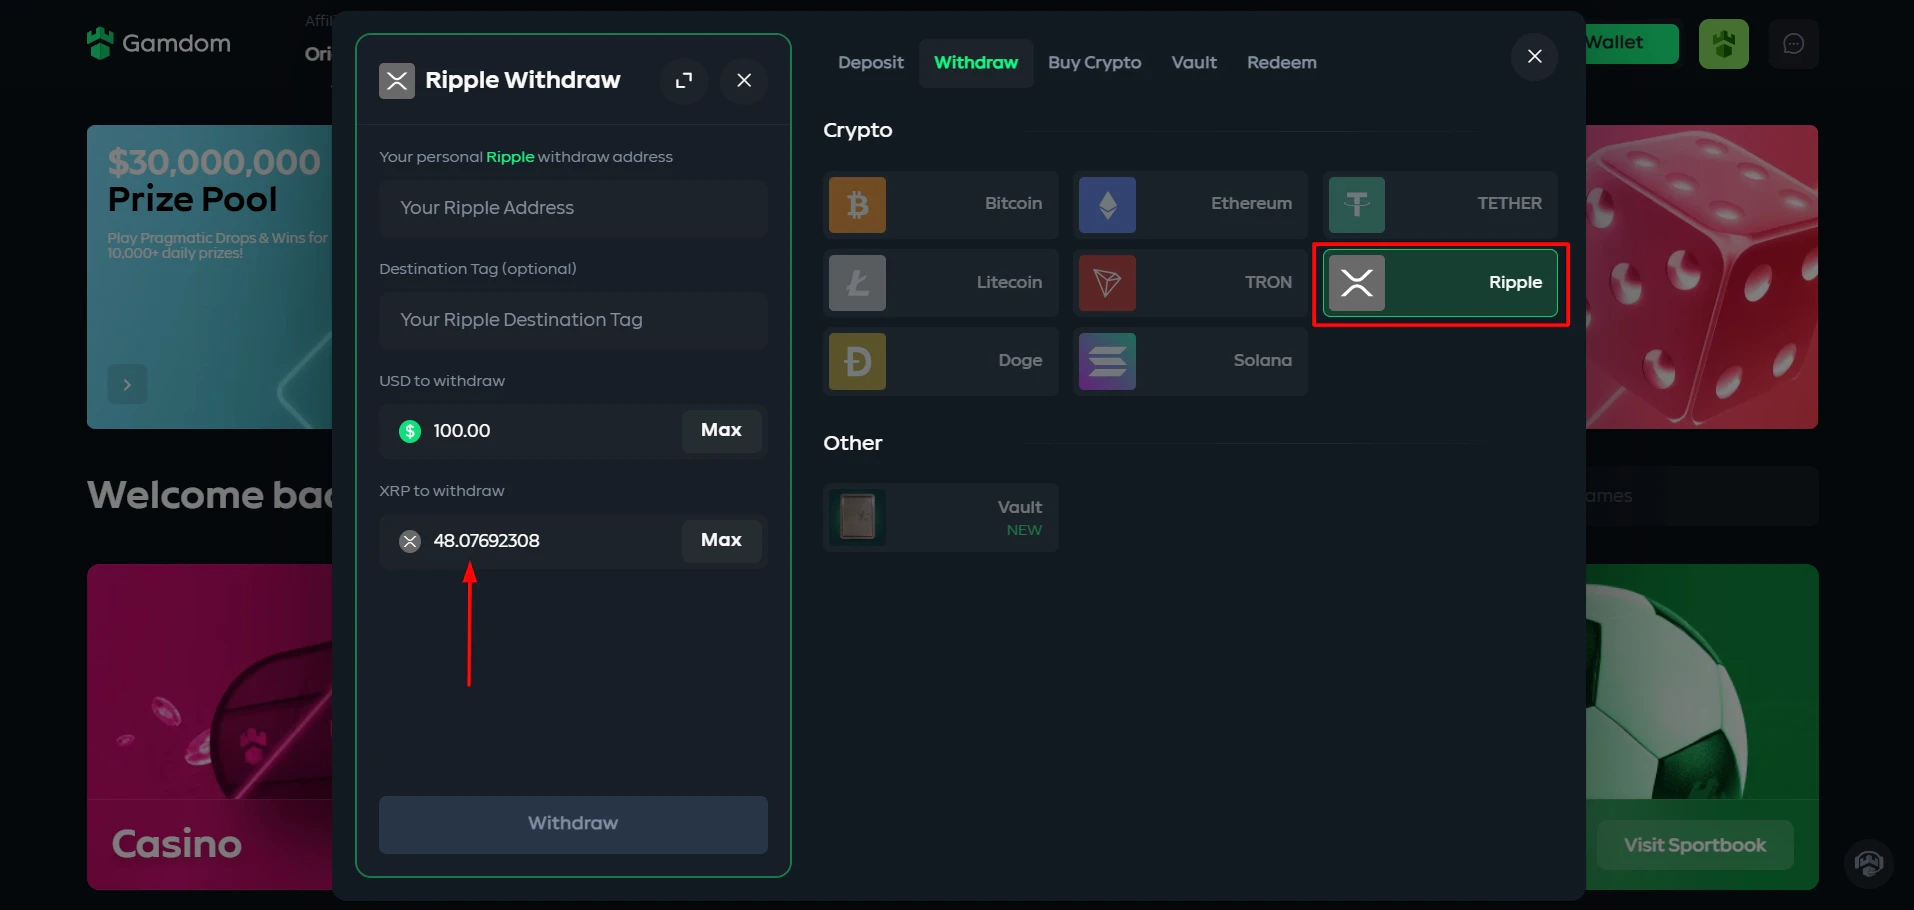Open the Redeem tab
The height and width of the screenshot is (910, 1914).
tap(1281, 63)
